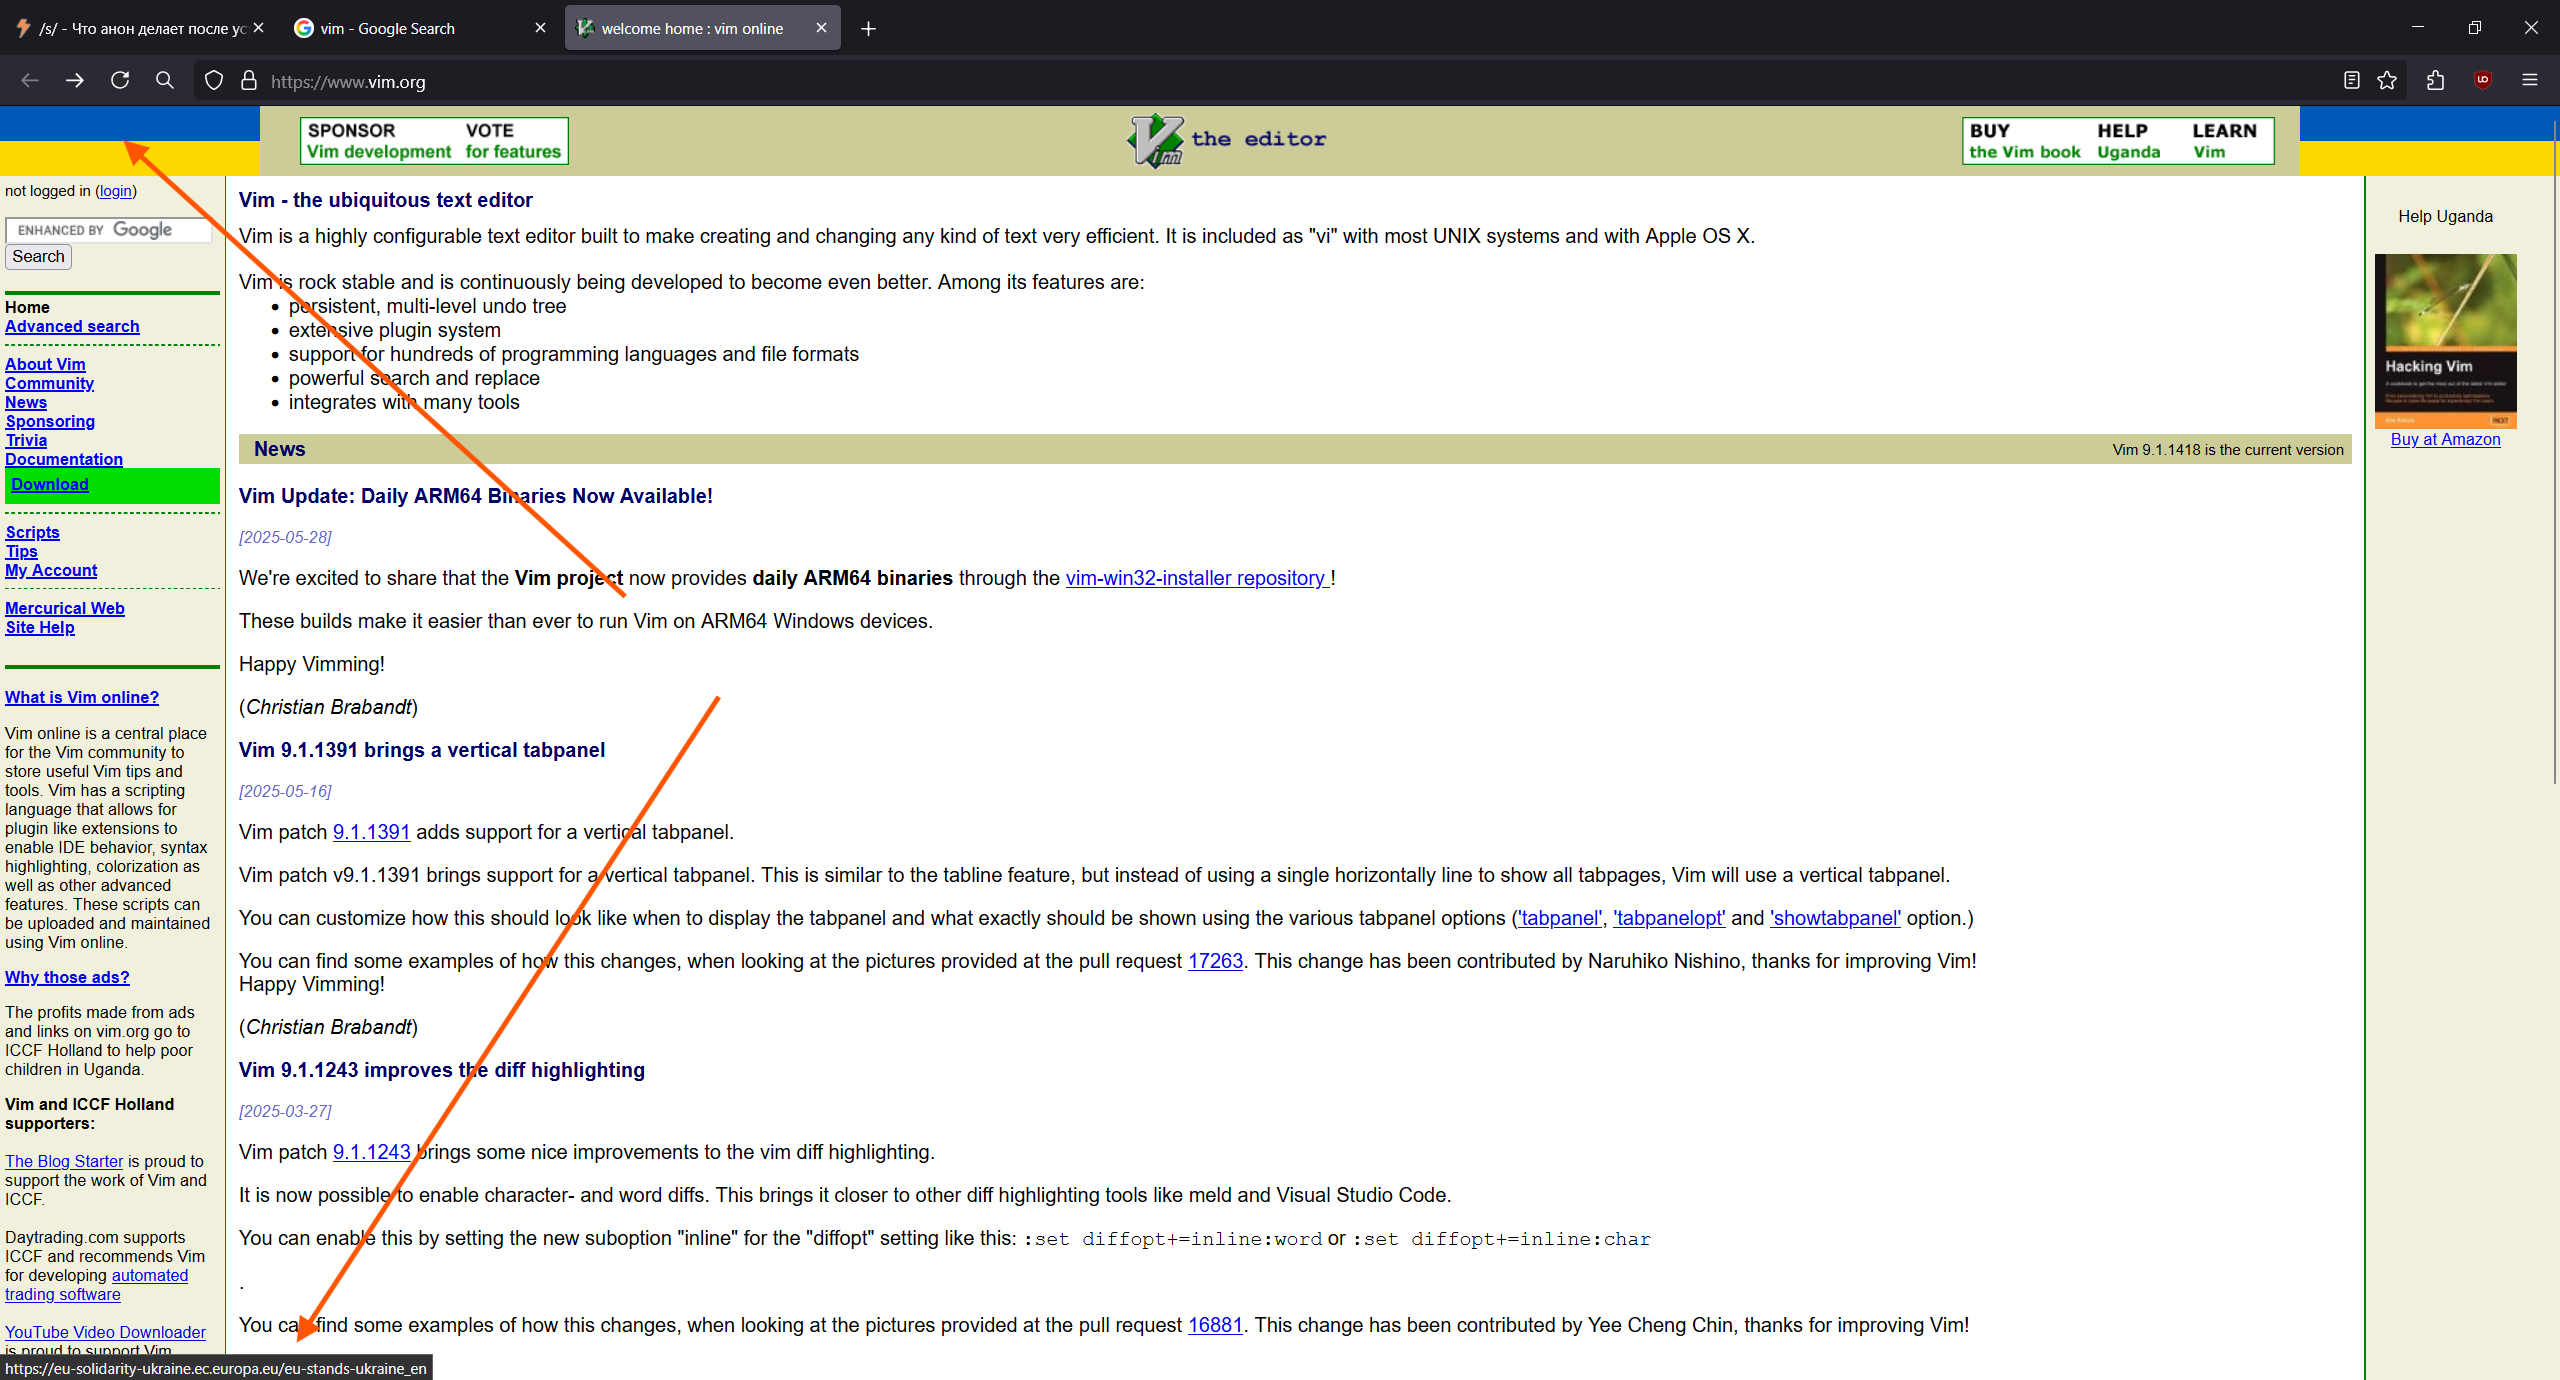Click the Download link in sidebar
Image resolution: width=2560 pixels, height=1380 pixels.
click(x=50, y=485)
